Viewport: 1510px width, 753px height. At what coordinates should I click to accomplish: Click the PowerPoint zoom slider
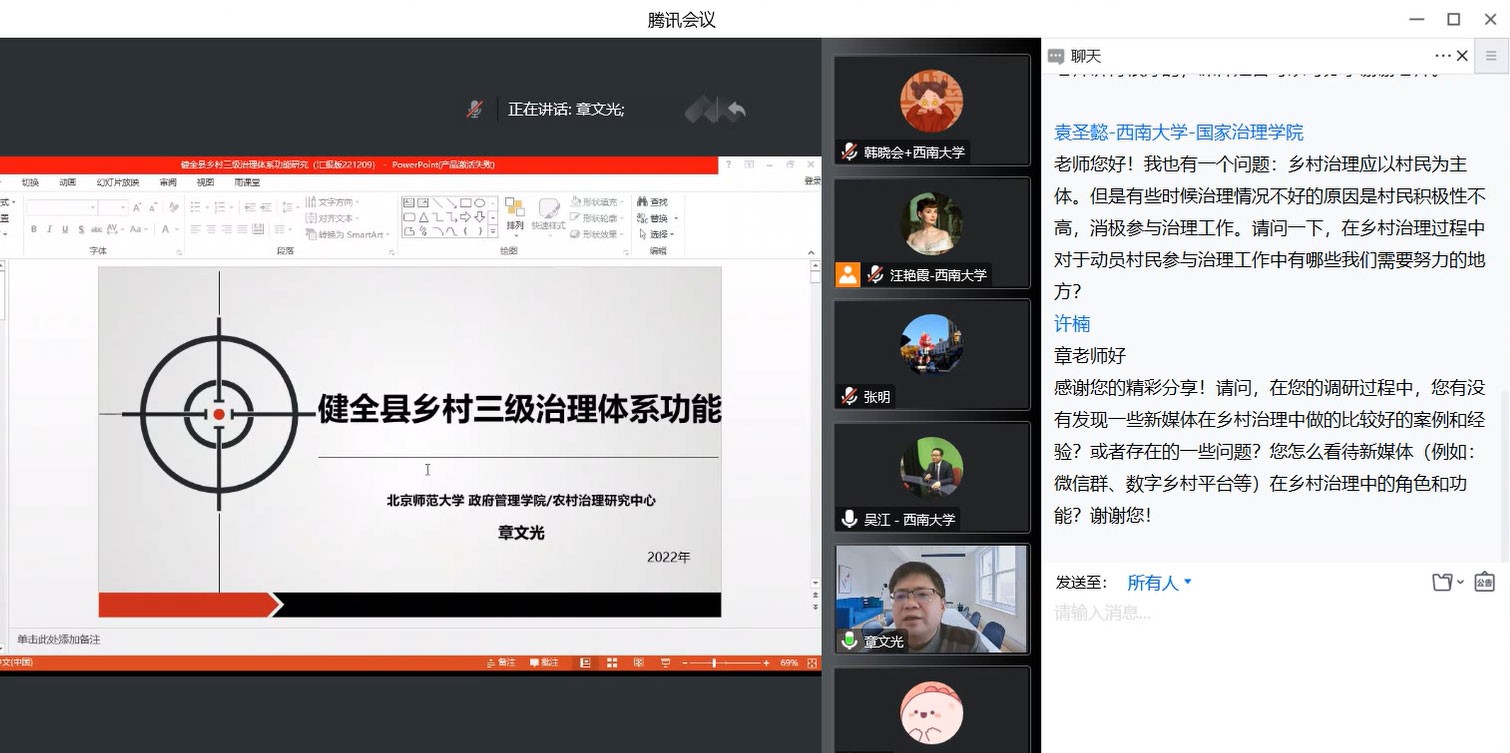coord(715,663)
